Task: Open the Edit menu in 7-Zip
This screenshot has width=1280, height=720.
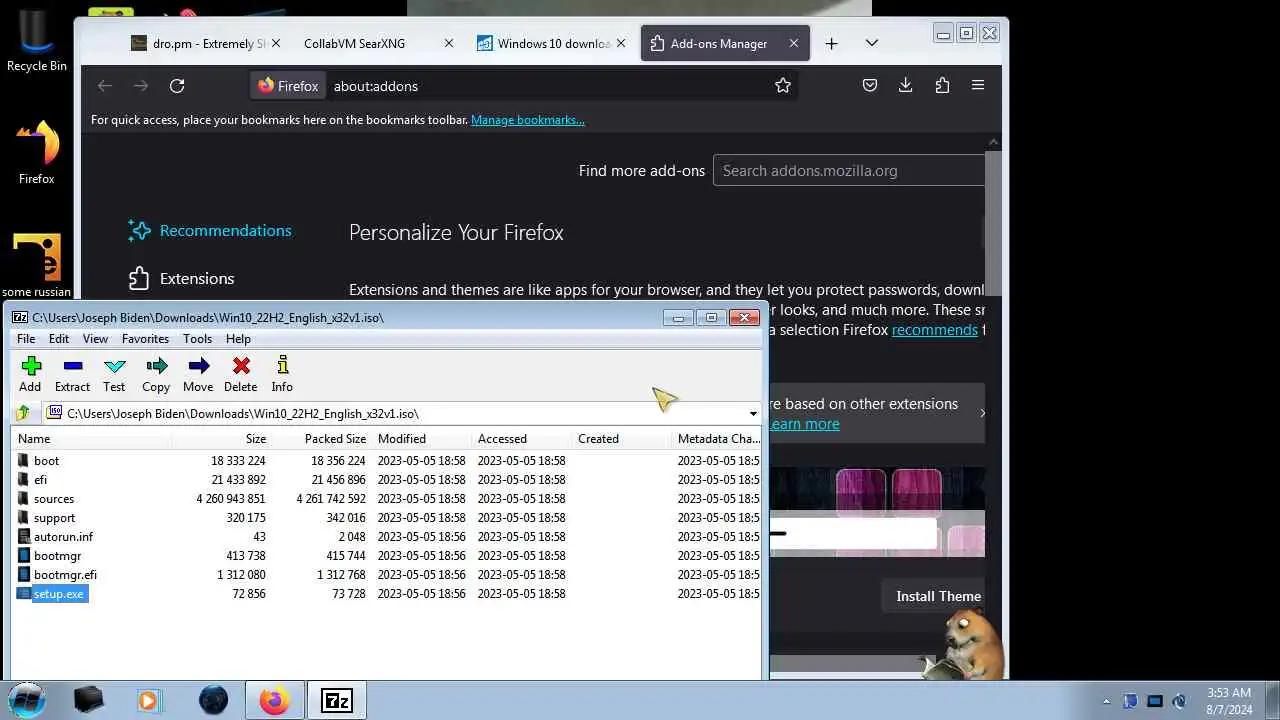Action: (x=59, y=339)
